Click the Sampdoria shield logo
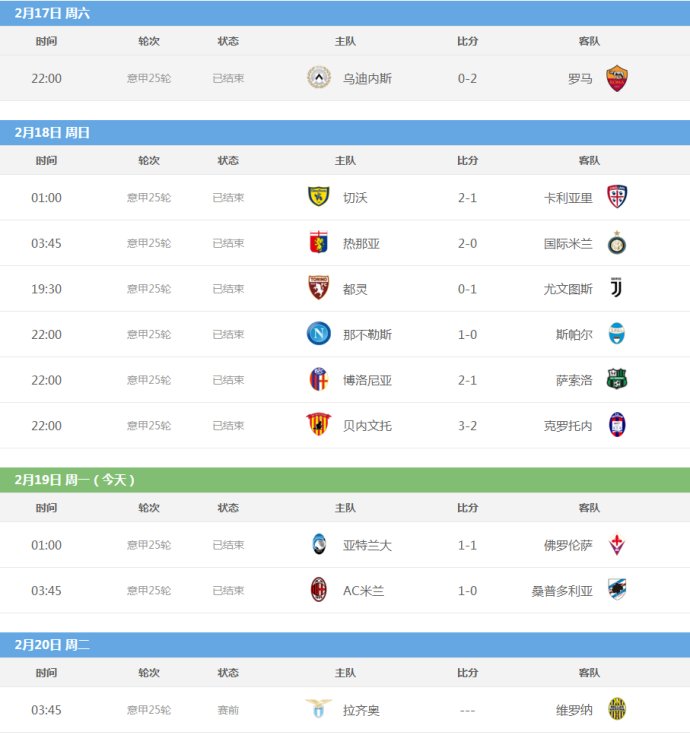Image resolution: width=690 pixels, height=735 pixels. click(617, 589)
